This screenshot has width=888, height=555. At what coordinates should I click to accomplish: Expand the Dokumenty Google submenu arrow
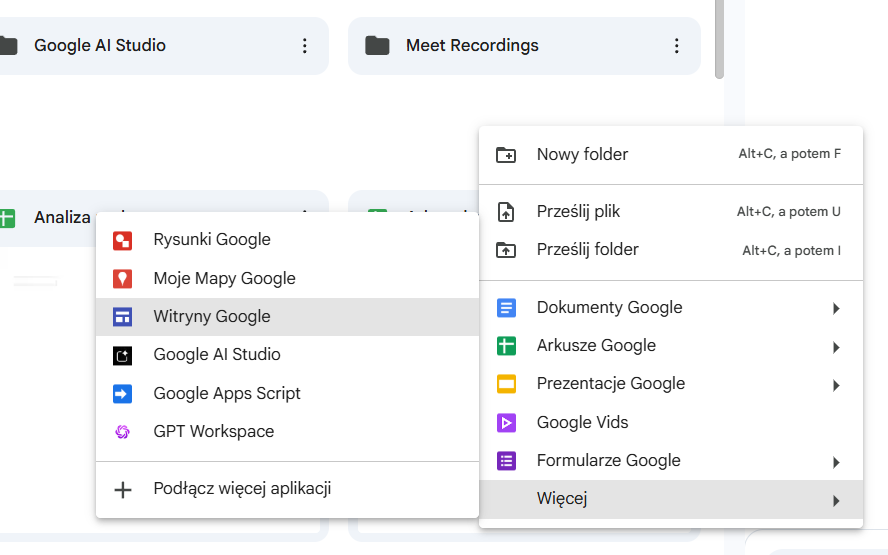pyautogui.click(x=835, y=309)
